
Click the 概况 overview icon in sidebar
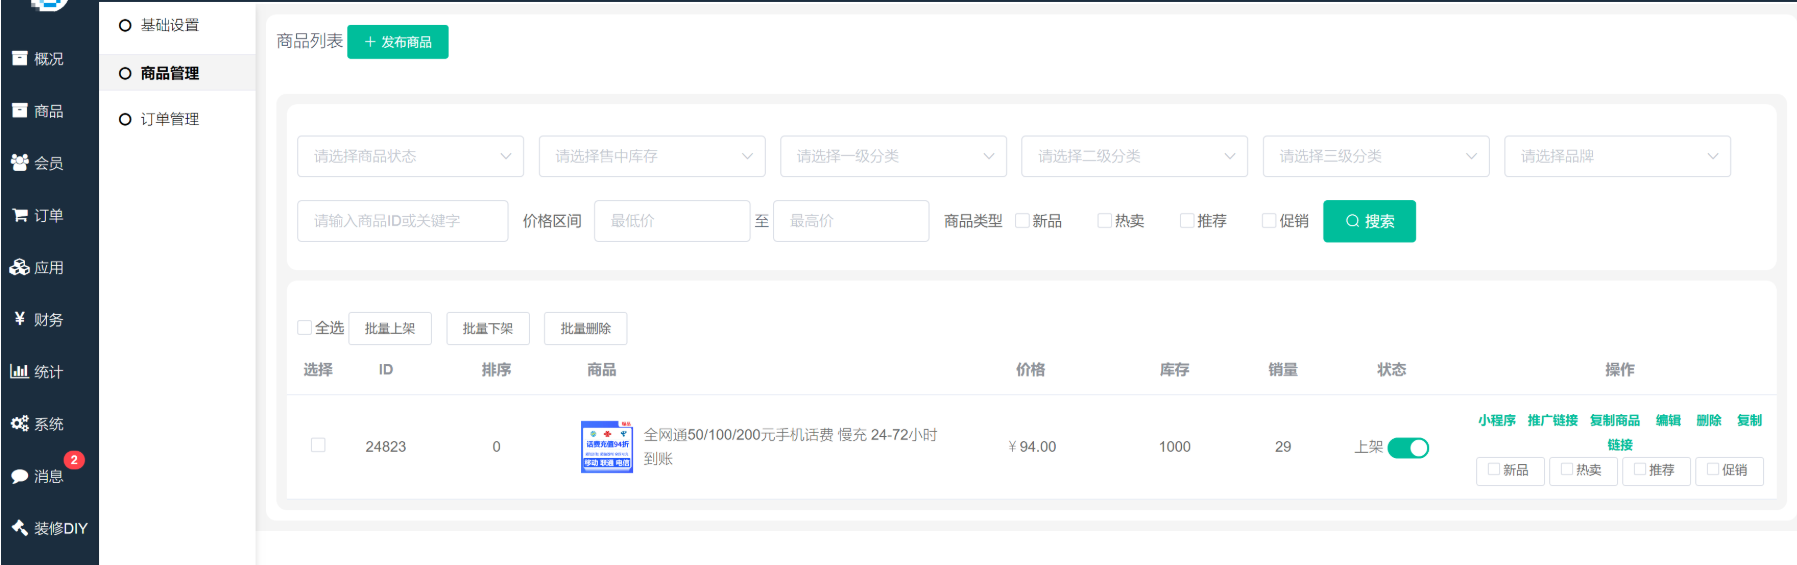click(20, 59)
